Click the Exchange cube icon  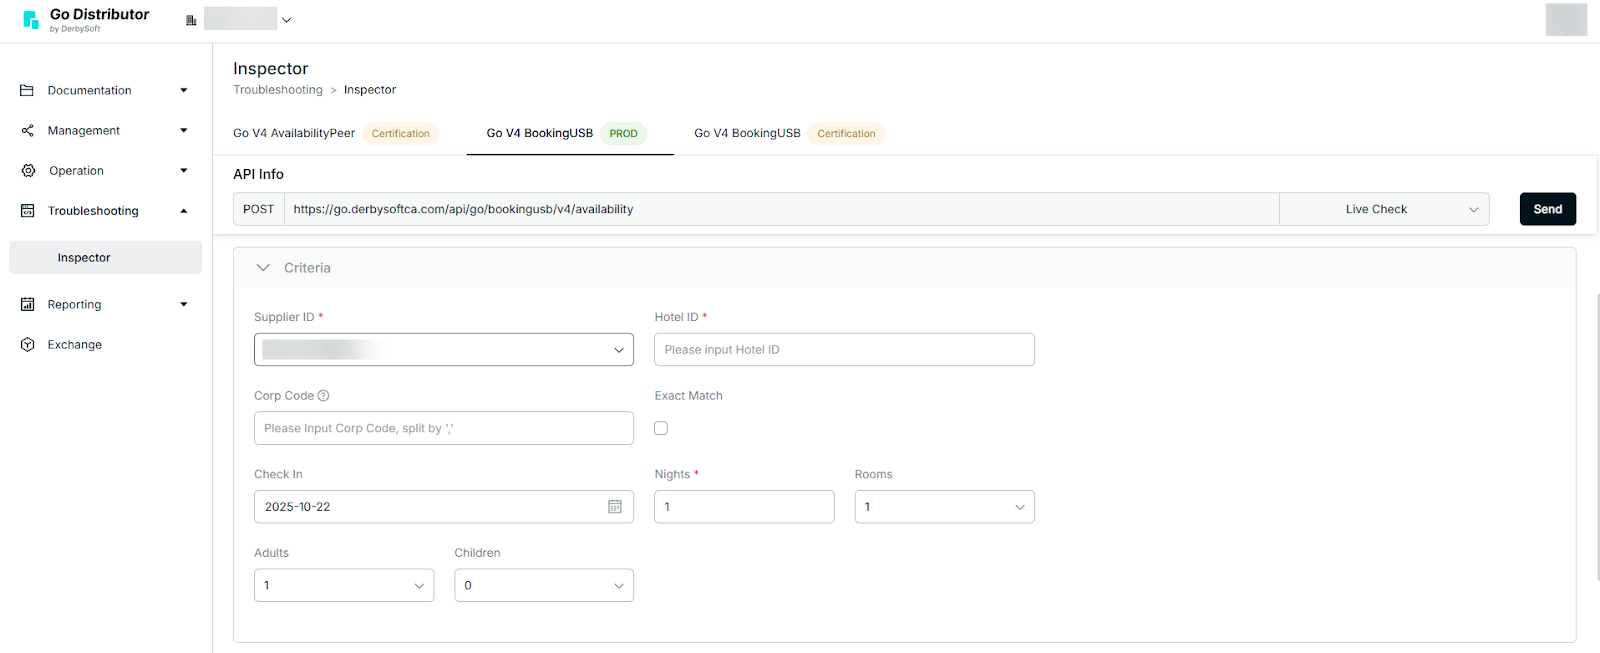[x=27, y=344]
